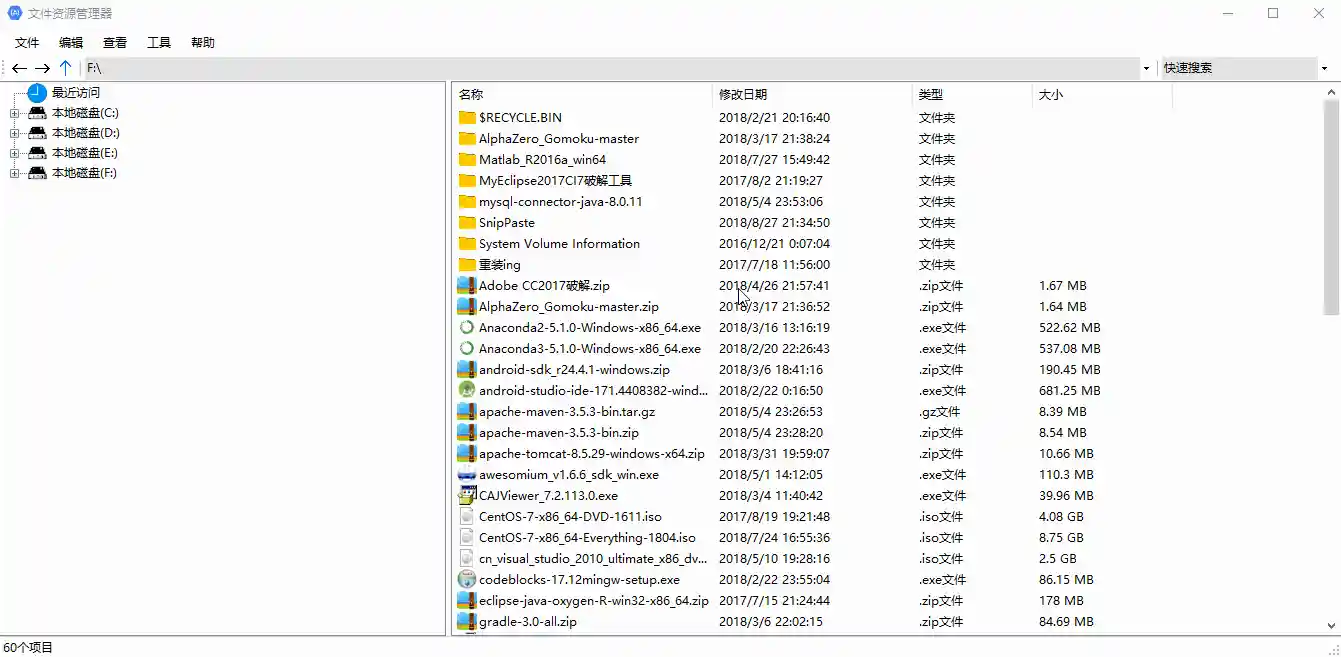Open the 编辑 menu
Viewport: 1341px width, 657px height.
[71, 43]
